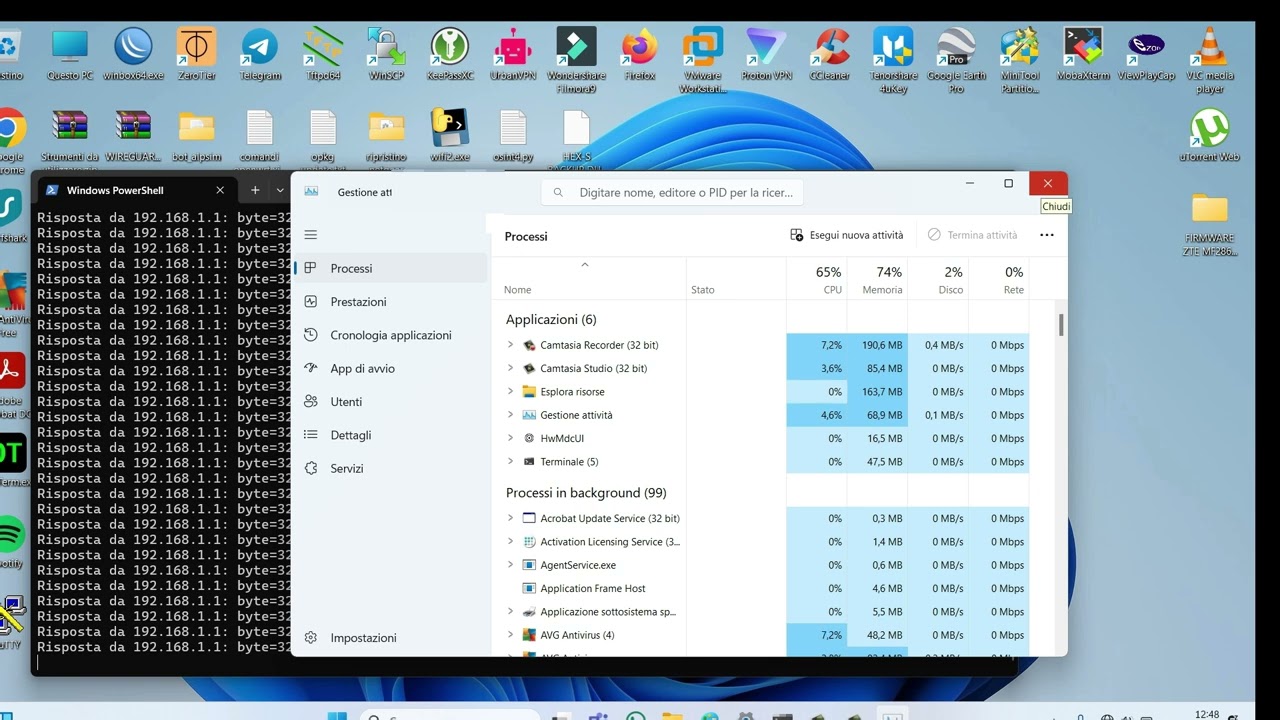Expand the HwMdcUI process

point(510,438)
